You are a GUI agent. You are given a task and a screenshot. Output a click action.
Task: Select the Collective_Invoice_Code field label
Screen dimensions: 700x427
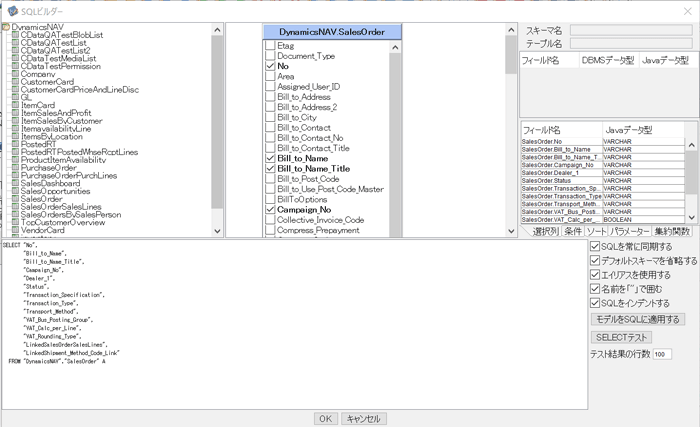point(320,220)
